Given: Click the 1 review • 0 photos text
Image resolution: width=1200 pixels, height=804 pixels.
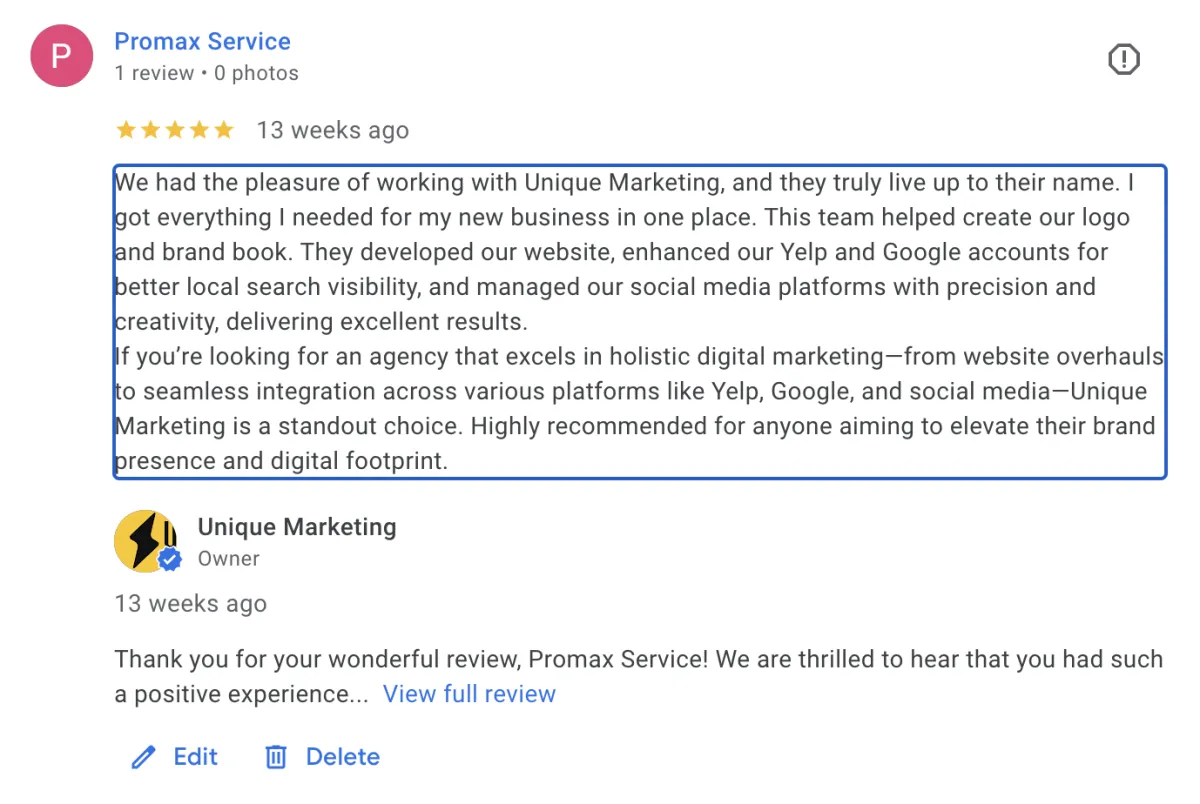Looking at the screenshot, I should (206, 73).
